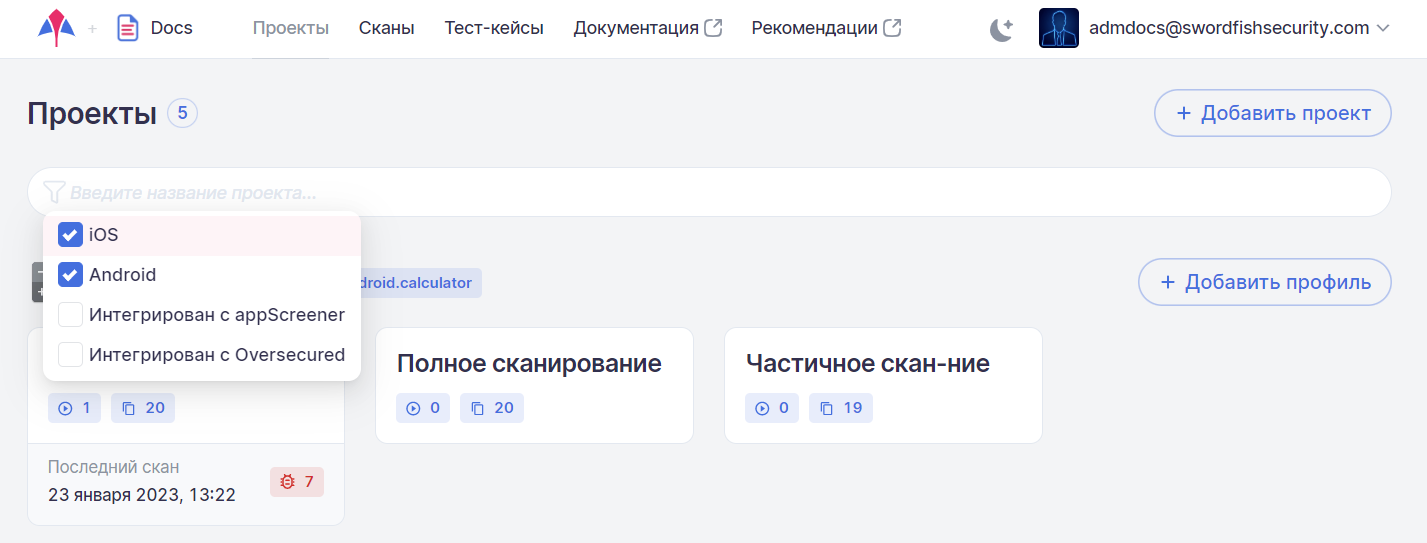The height and width of the screenshot is (543, 1427).
Task: Open the Сканы tab
Action: [x=386, y=28]
